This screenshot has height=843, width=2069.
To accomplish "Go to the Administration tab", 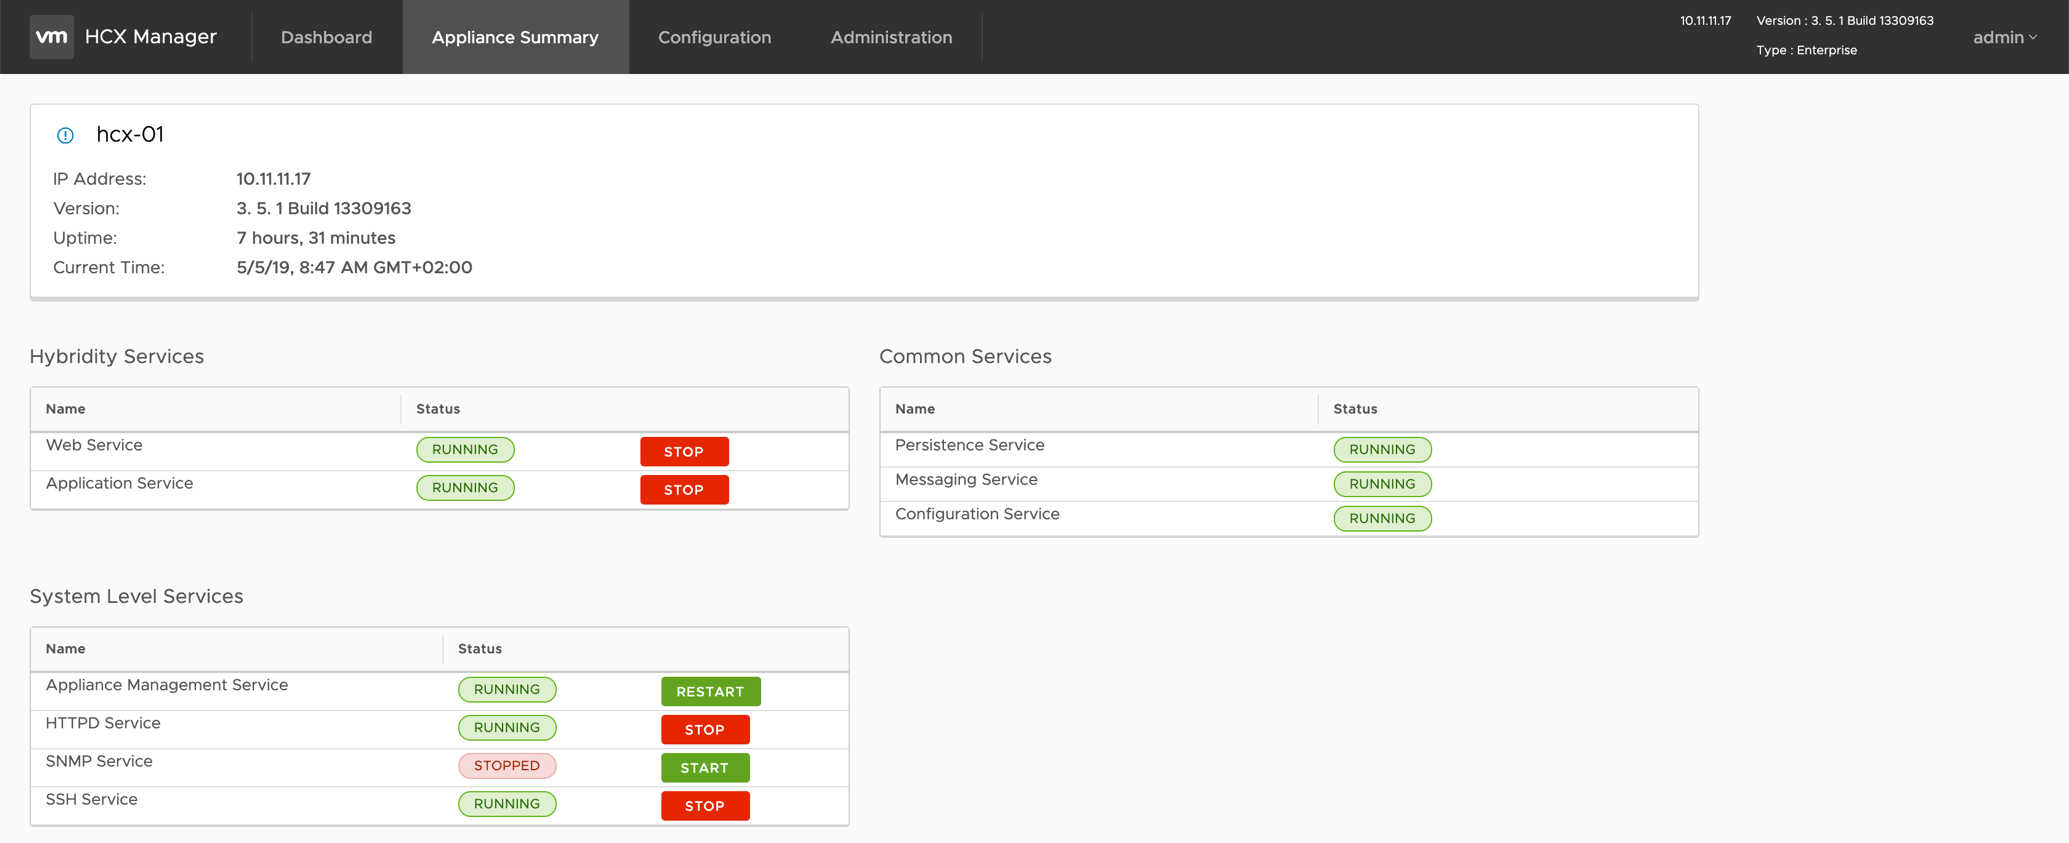I will [891, 37].
